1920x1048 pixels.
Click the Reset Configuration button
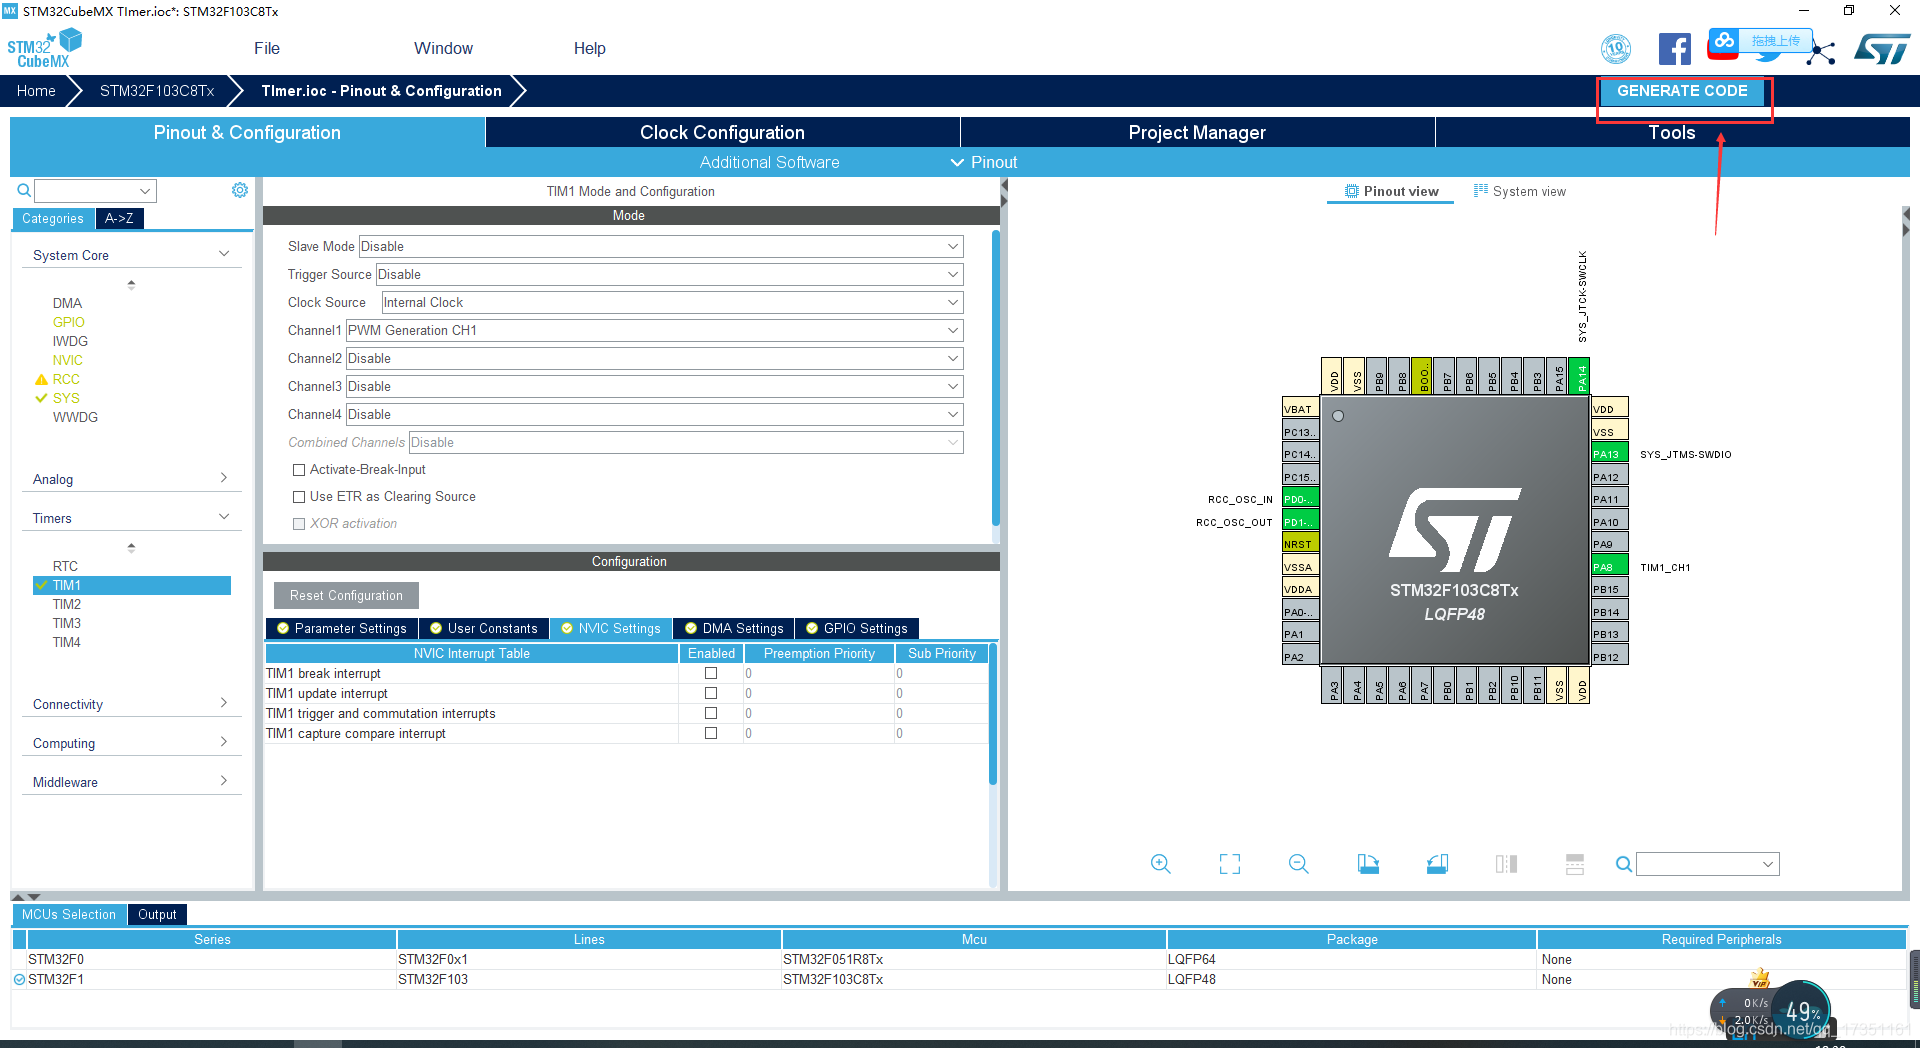click(x=346, y=595)
